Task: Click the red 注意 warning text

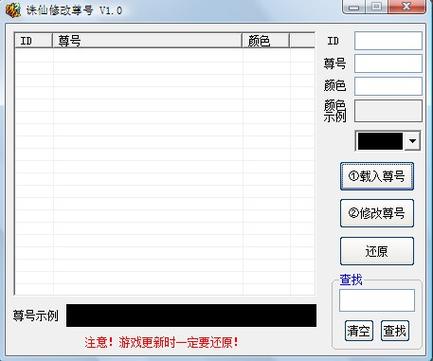Action: (162, 342)
